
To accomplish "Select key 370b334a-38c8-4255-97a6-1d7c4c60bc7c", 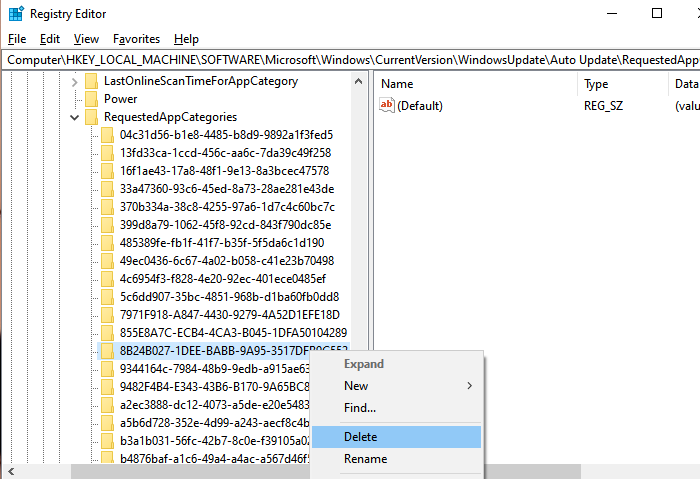I will click(x=227, y=207).
